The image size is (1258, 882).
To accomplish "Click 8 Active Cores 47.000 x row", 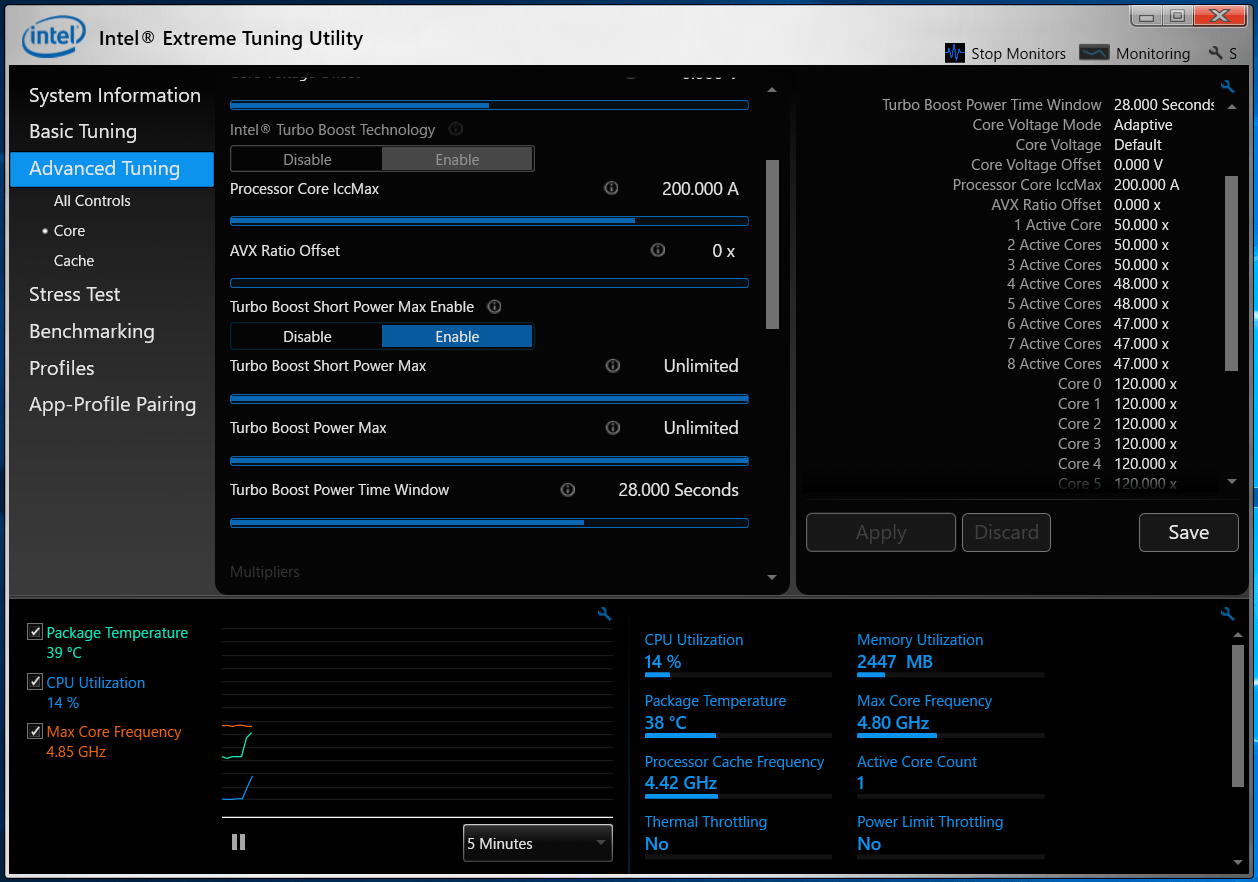I will click(1088, 364).
